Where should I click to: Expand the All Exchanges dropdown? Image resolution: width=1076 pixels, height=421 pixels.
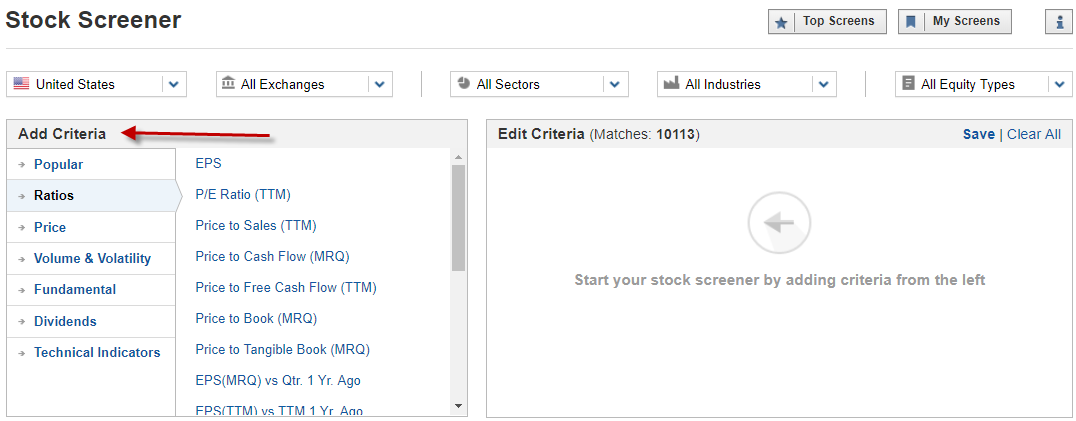[x=380, y=84]
